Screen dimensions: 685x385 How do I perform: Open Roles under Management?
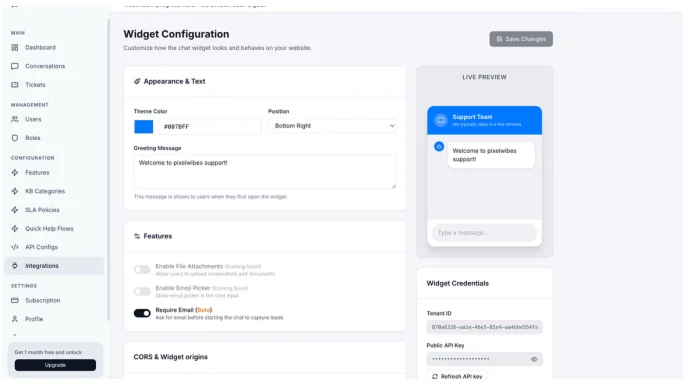click(x=33, y=138)
